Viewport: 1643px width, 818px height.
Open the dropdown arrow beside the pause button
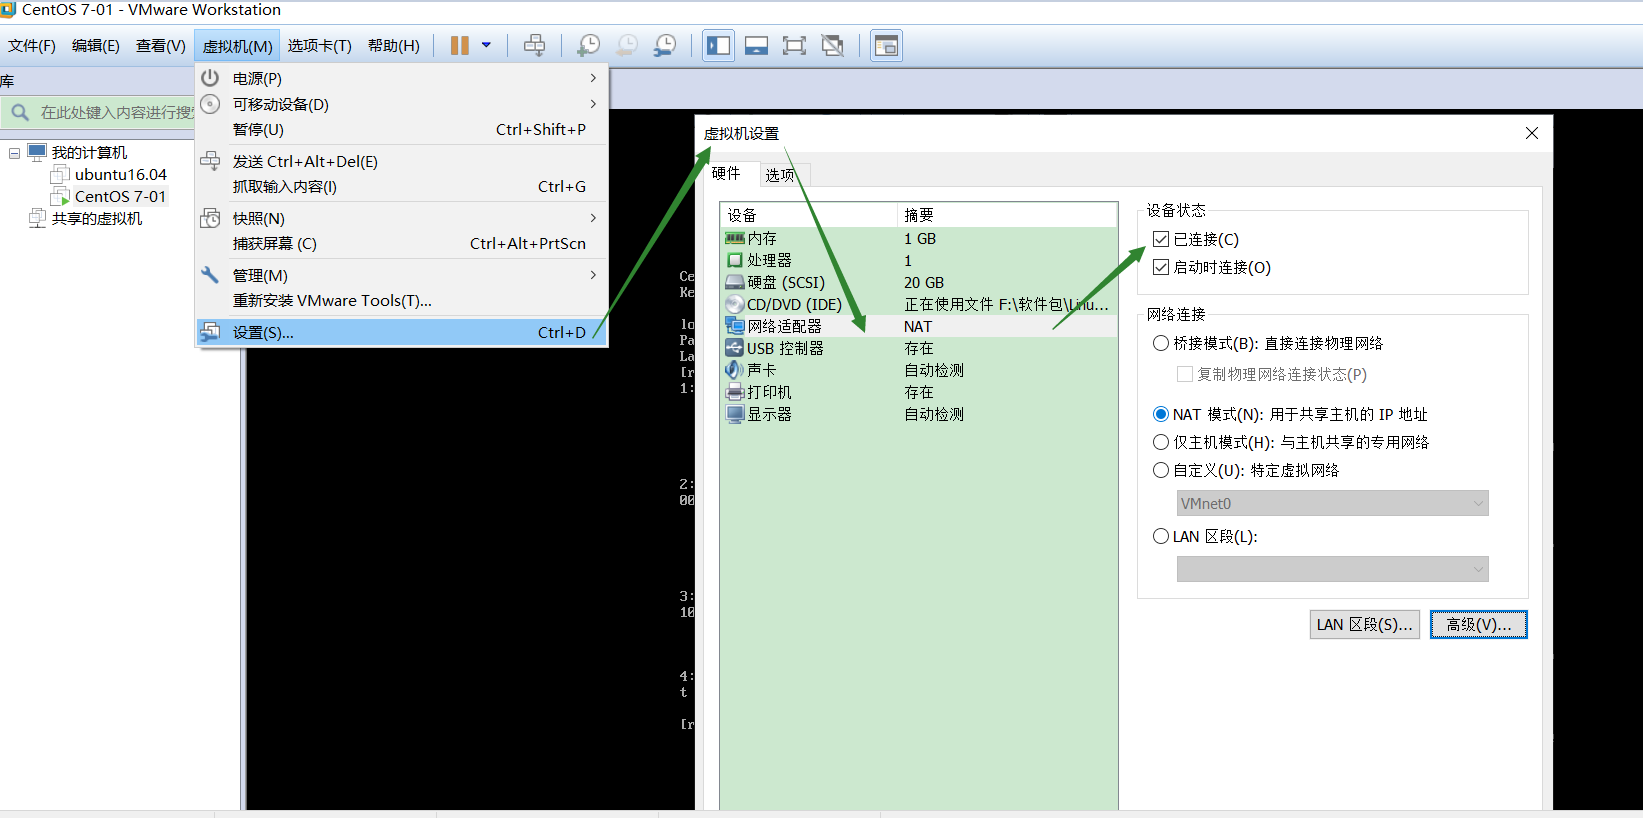tap(486, 45)
